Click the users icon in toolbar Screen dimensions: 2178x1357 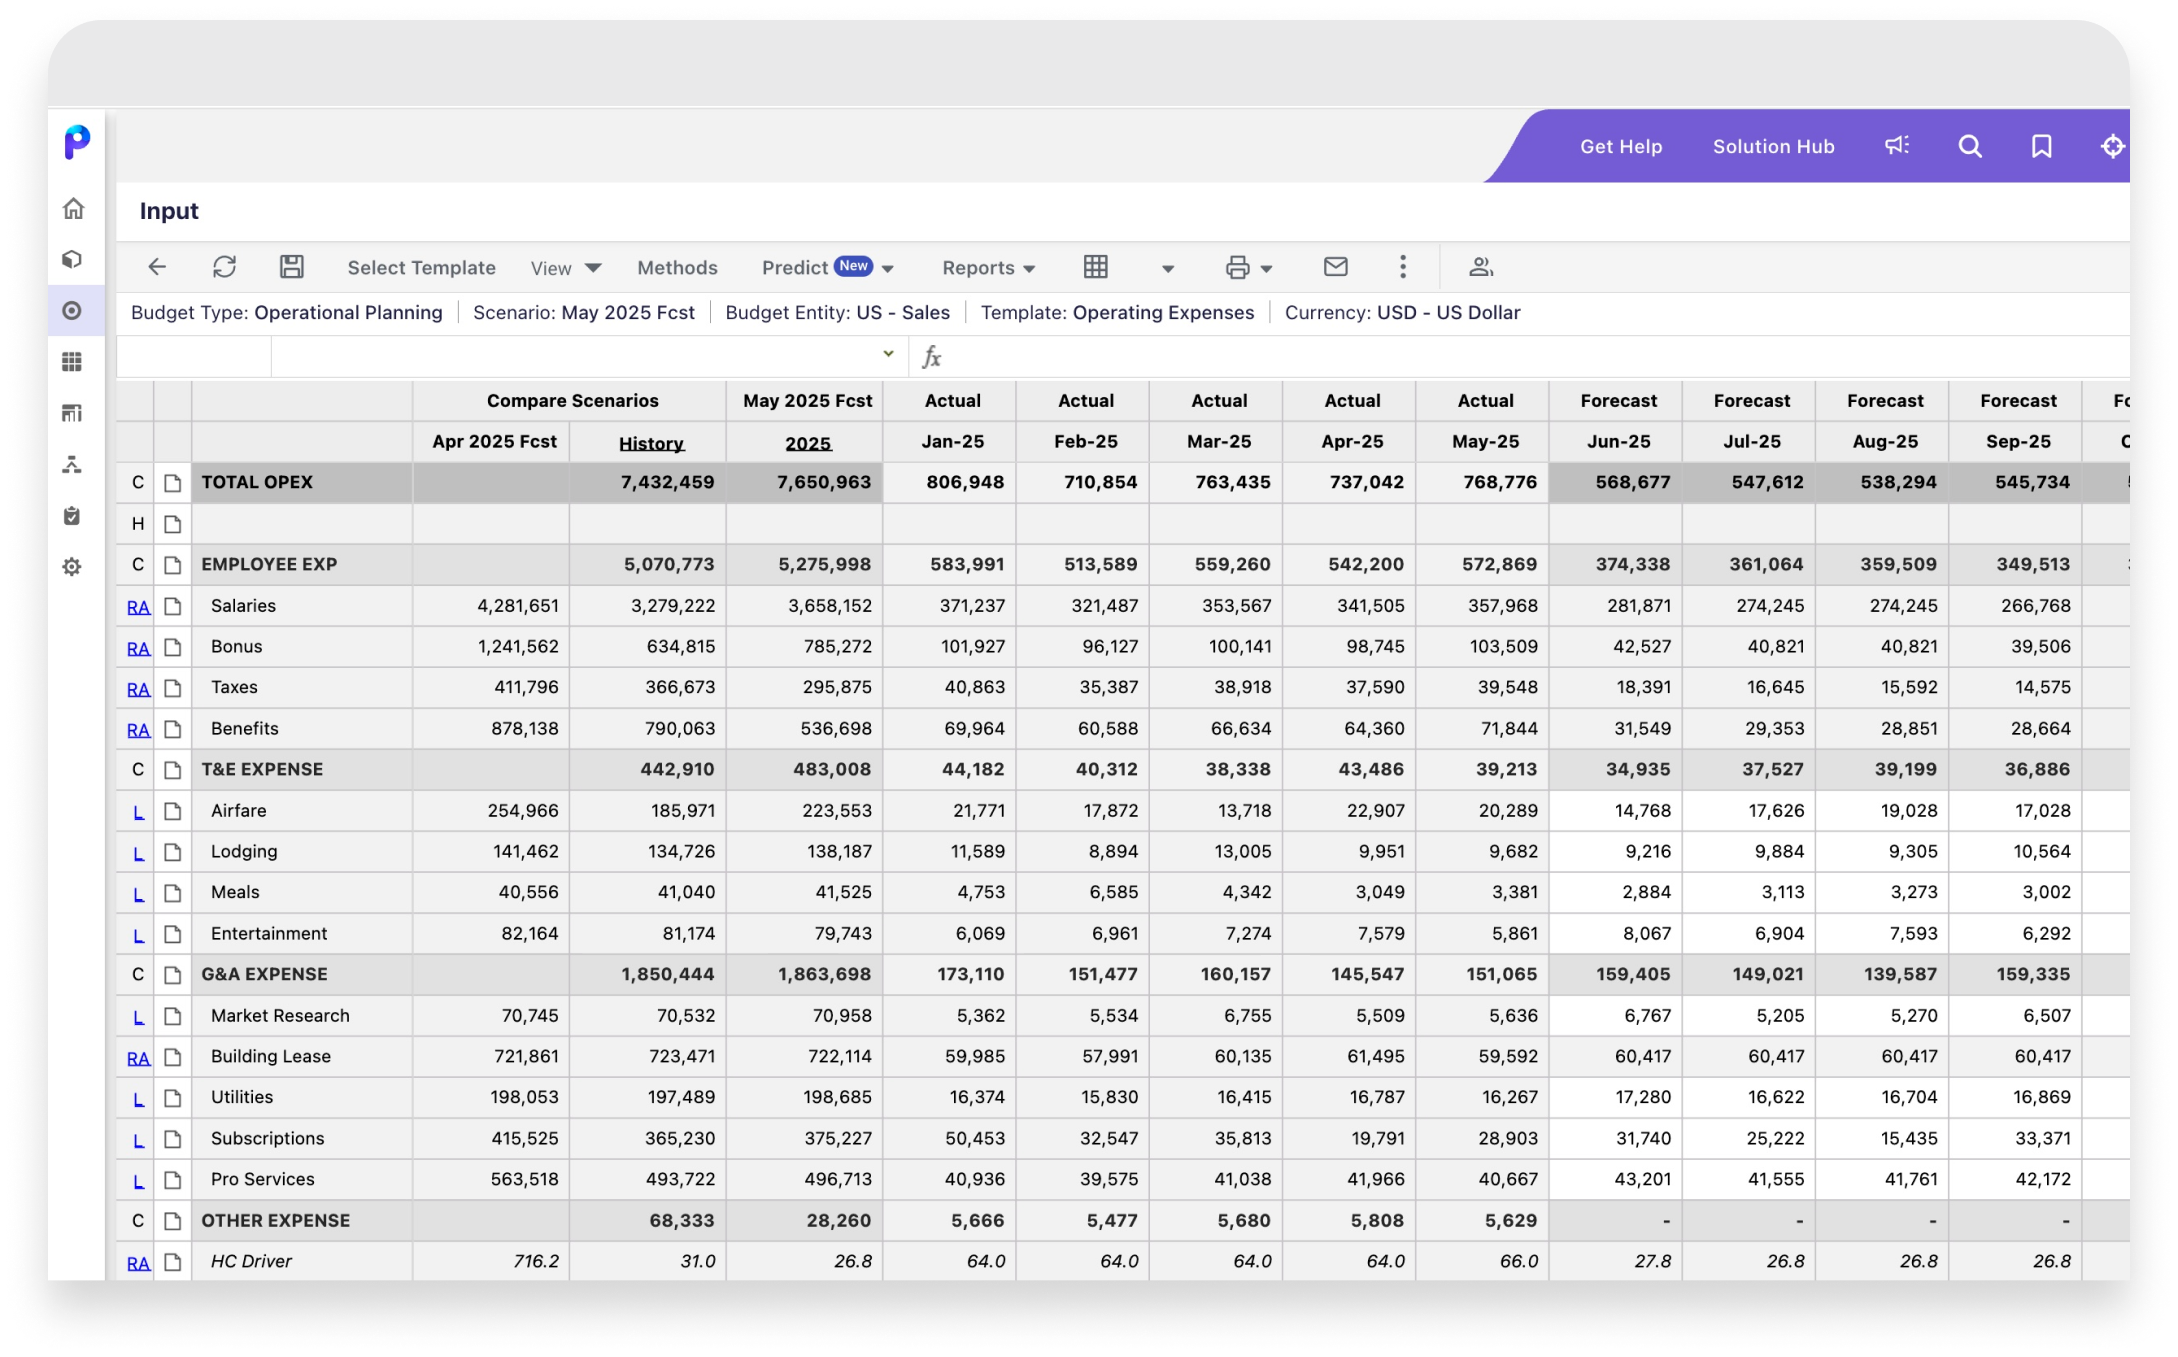pyautogui.click(x=1480, y=267)
